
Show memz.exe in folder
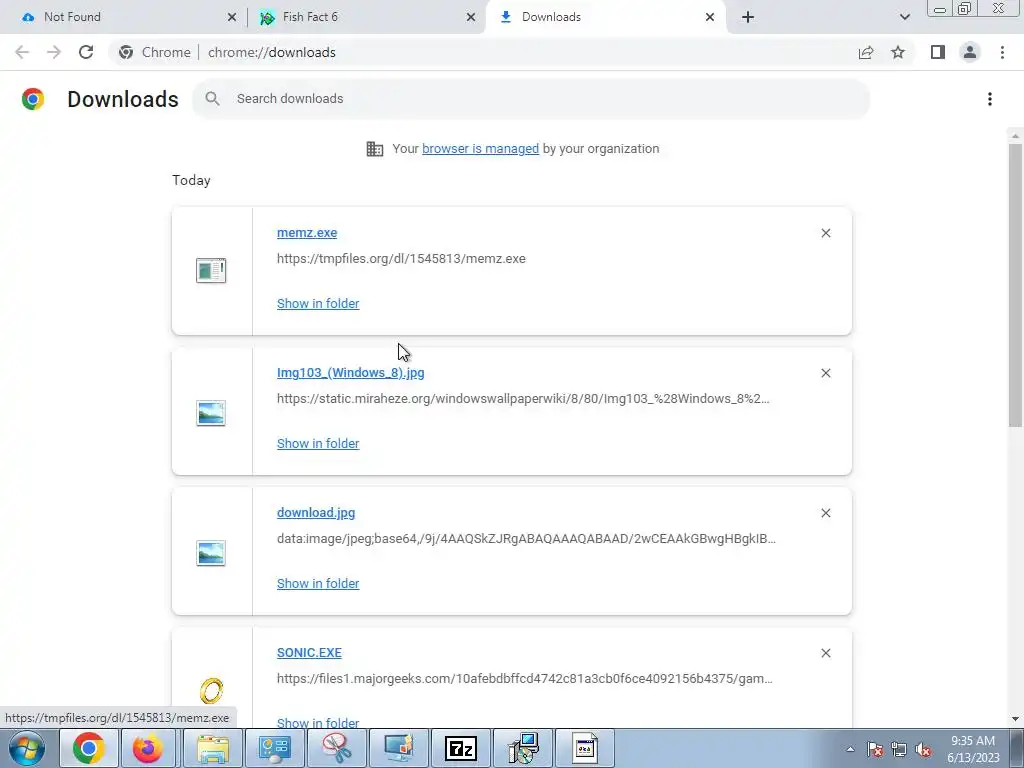click(x=318, y=304)
